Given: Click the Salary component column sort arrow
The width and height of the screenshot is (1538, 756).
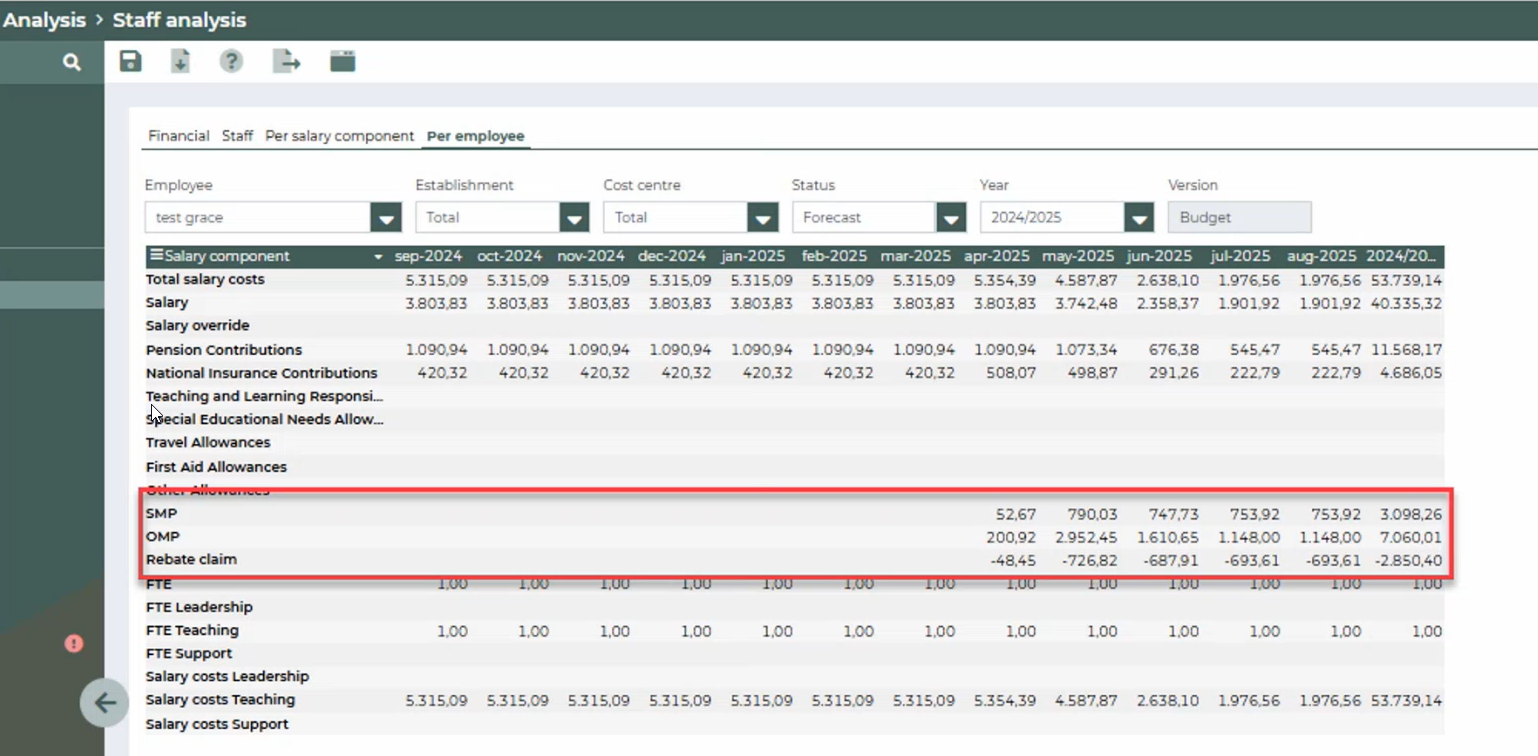Looking at the screenshot, I should pyautogui.click(x=378, y=257).
